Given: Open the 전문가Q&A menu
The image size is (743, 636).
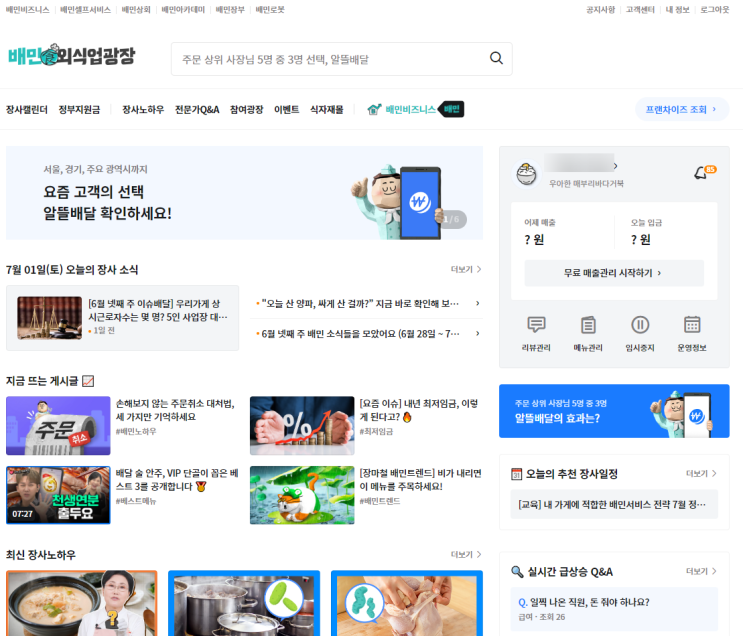Looking at the screenshot, I should [x=197, y=109].
